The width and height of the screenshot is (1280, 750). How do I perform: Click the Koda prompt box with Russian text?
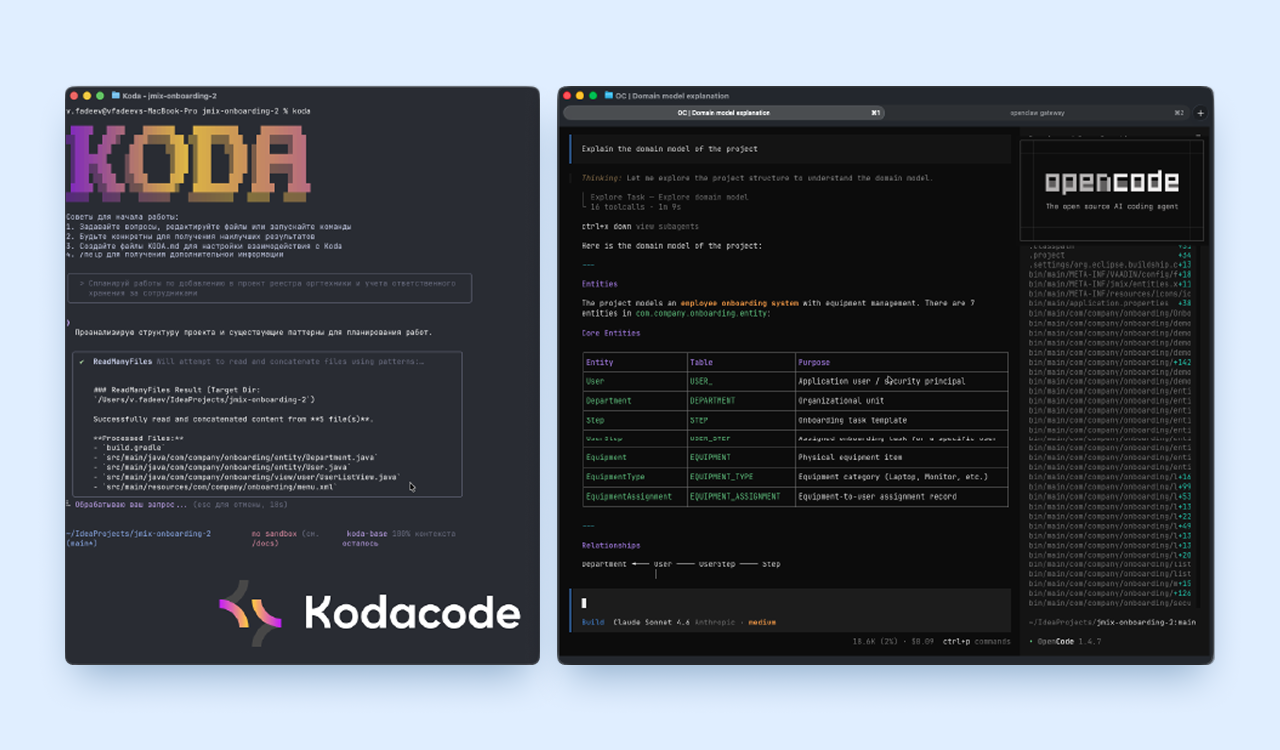coord(268,289)
